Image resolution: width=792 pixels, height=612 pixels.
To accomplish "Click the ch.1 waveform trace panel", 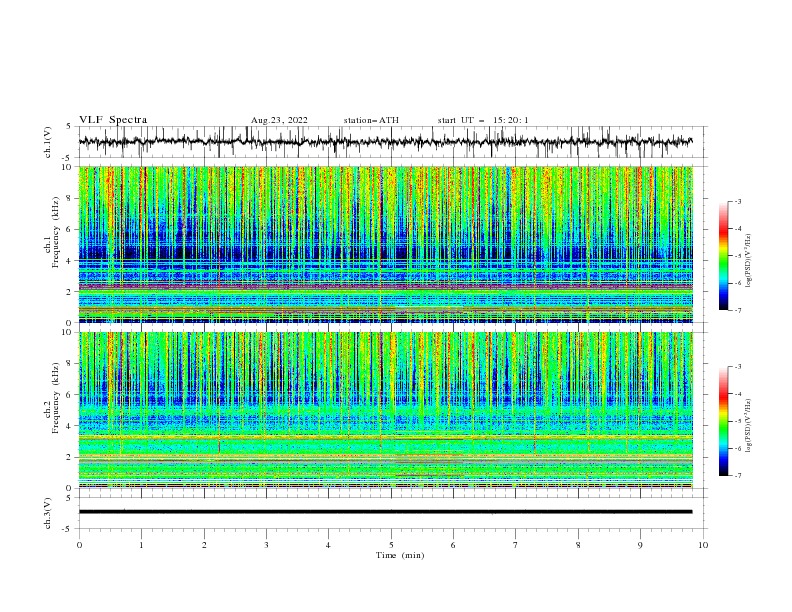I will point(392,142).
